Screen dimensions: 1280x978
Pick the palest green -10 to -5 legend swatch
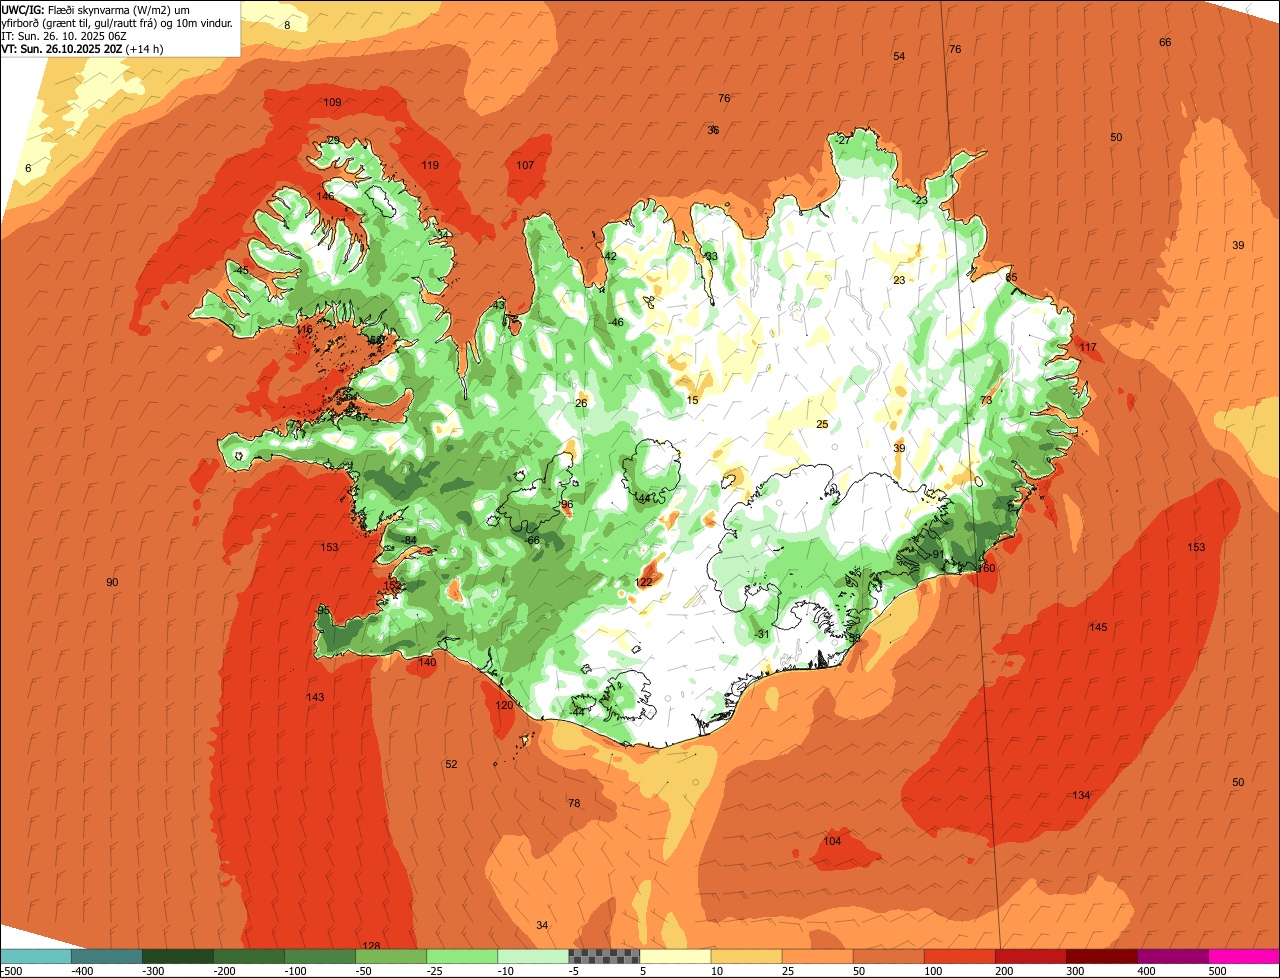[x=533, y=956]
